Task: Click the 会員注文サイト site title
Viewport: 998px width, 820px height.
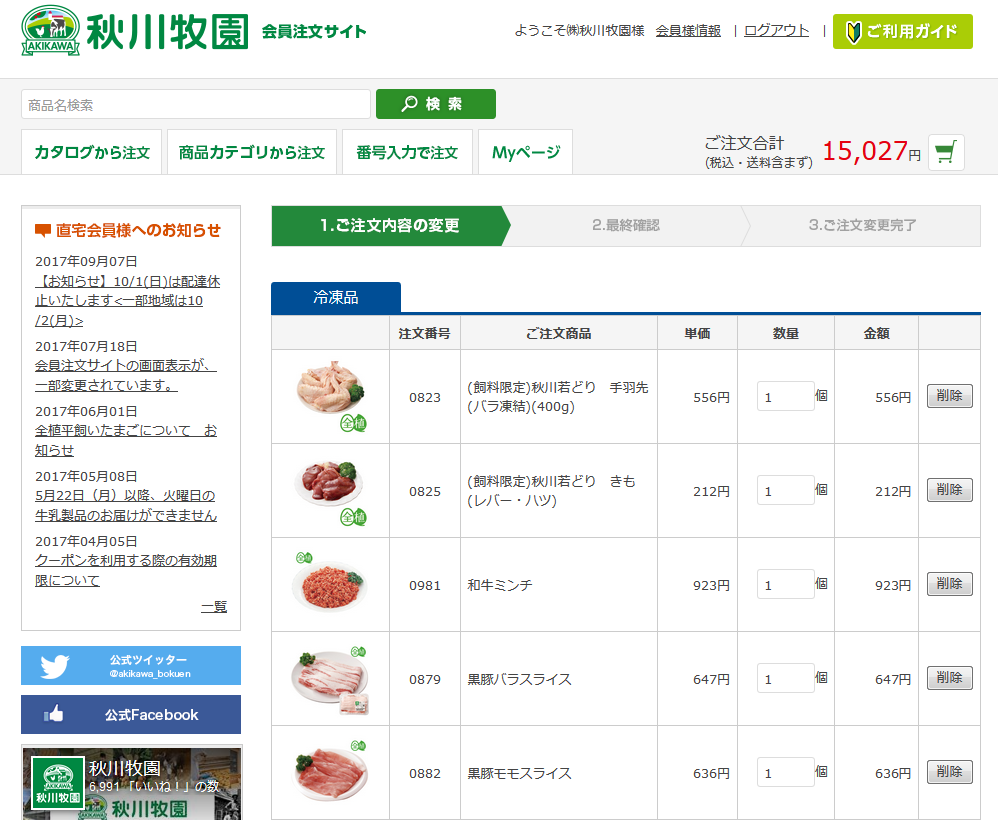Action: pos(314,31)
